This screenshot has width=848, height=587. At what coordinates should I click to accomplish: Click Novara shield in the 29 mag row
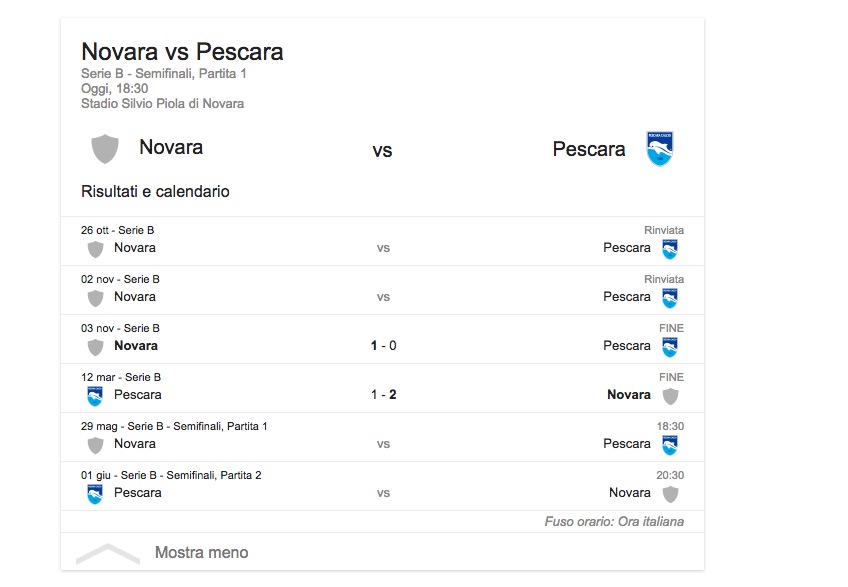95,445
